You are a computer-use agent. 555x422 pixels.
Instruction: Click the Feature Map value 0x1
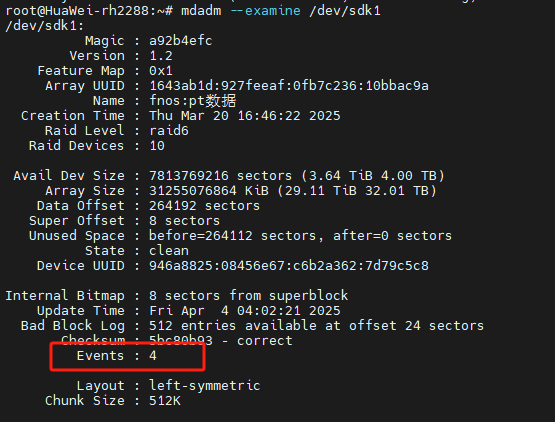tap(161, 71)
